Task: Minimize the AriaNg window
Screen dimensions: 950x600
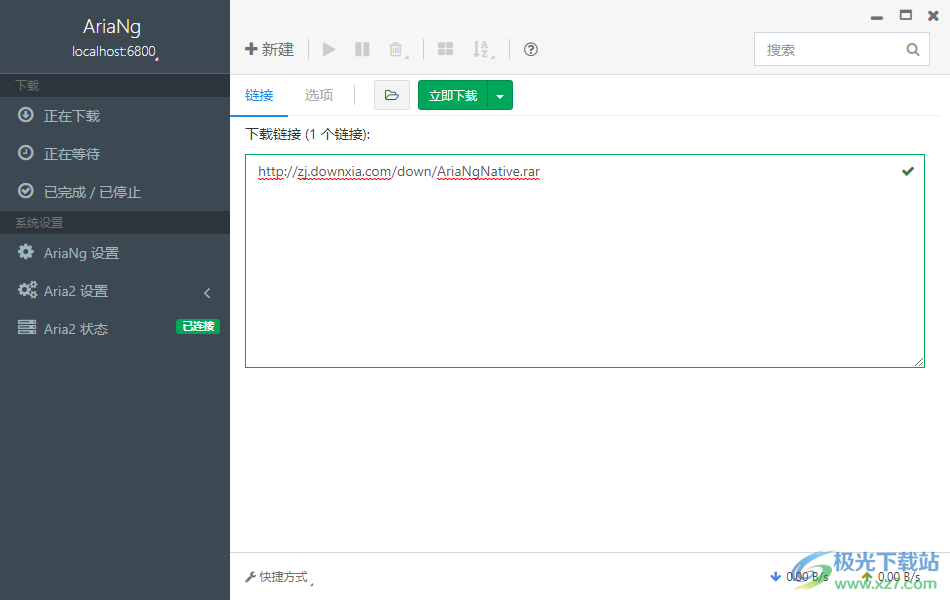Action: (x=877, y=16)
